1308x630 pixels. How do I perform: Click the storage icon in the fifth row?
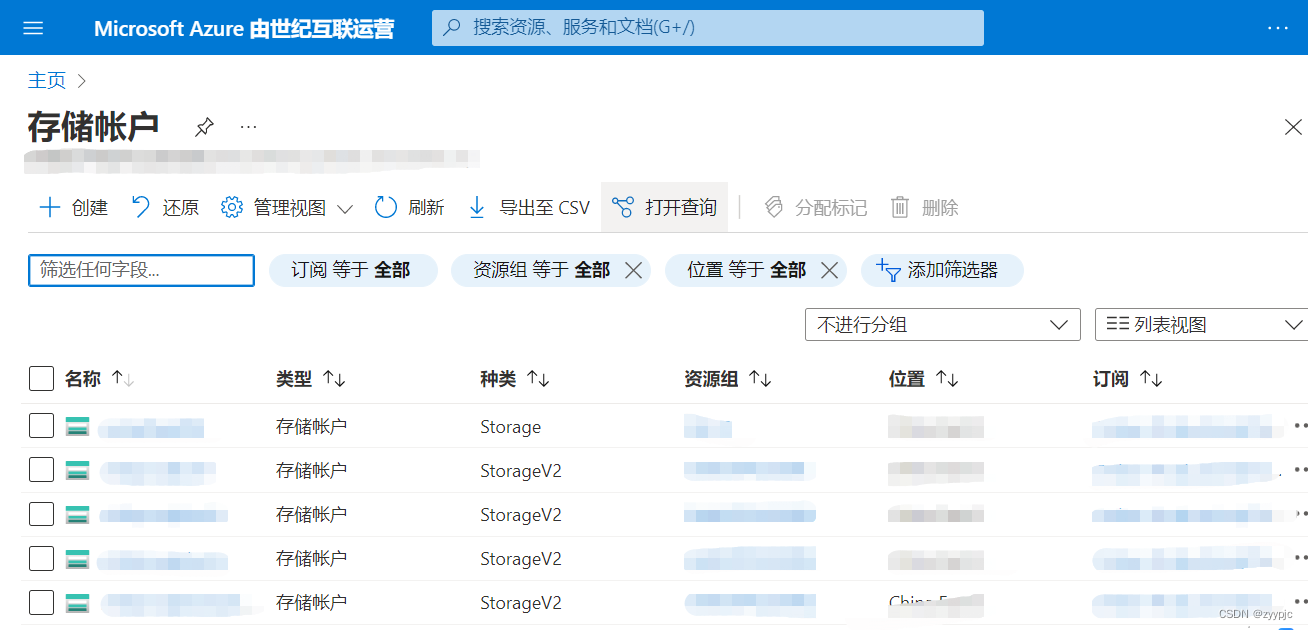(78, 603)
